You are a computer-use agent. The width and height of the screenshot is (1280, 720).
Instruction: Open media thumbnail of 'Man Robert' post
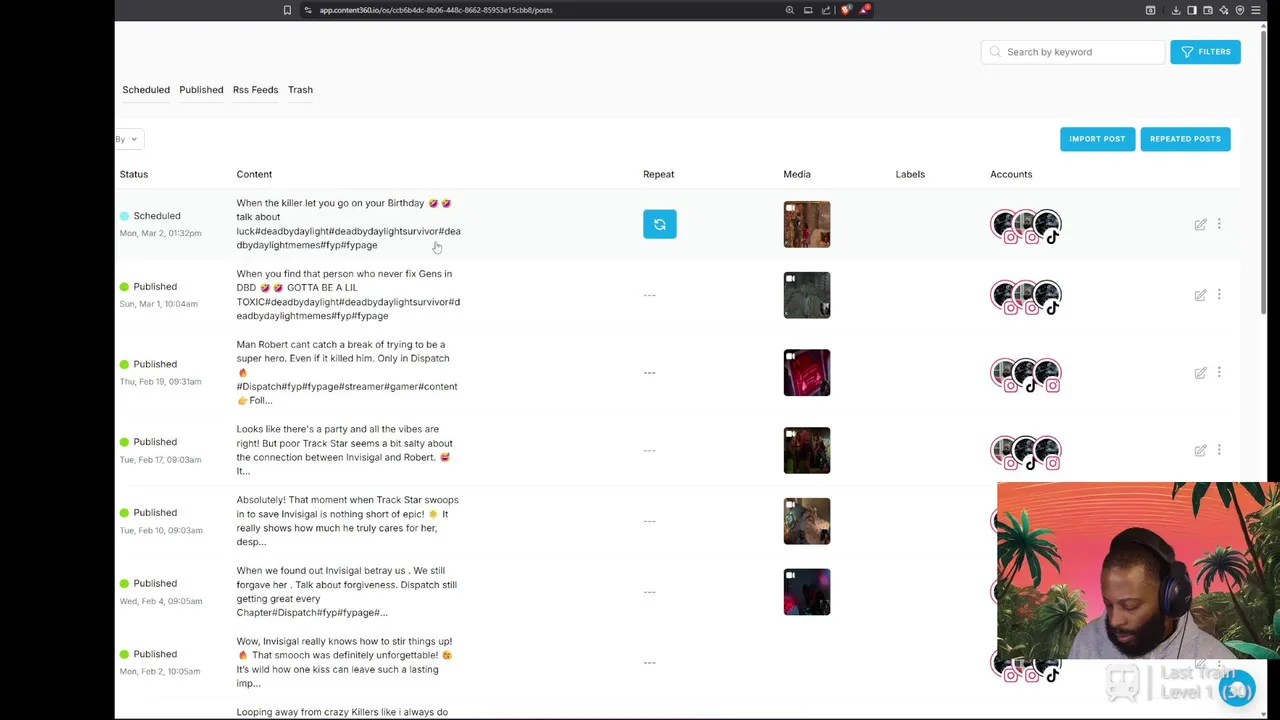pos(807,372)
